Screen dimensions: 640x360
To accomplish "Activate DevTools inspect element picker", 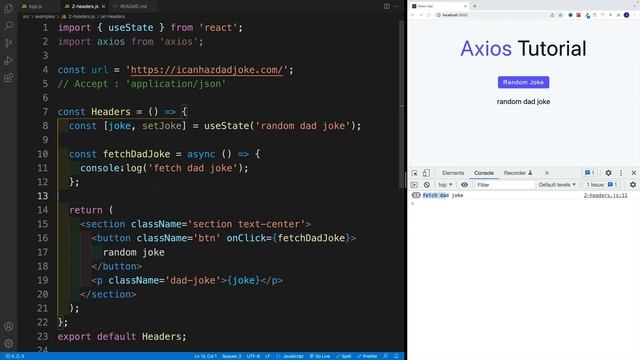I will 415,173.
